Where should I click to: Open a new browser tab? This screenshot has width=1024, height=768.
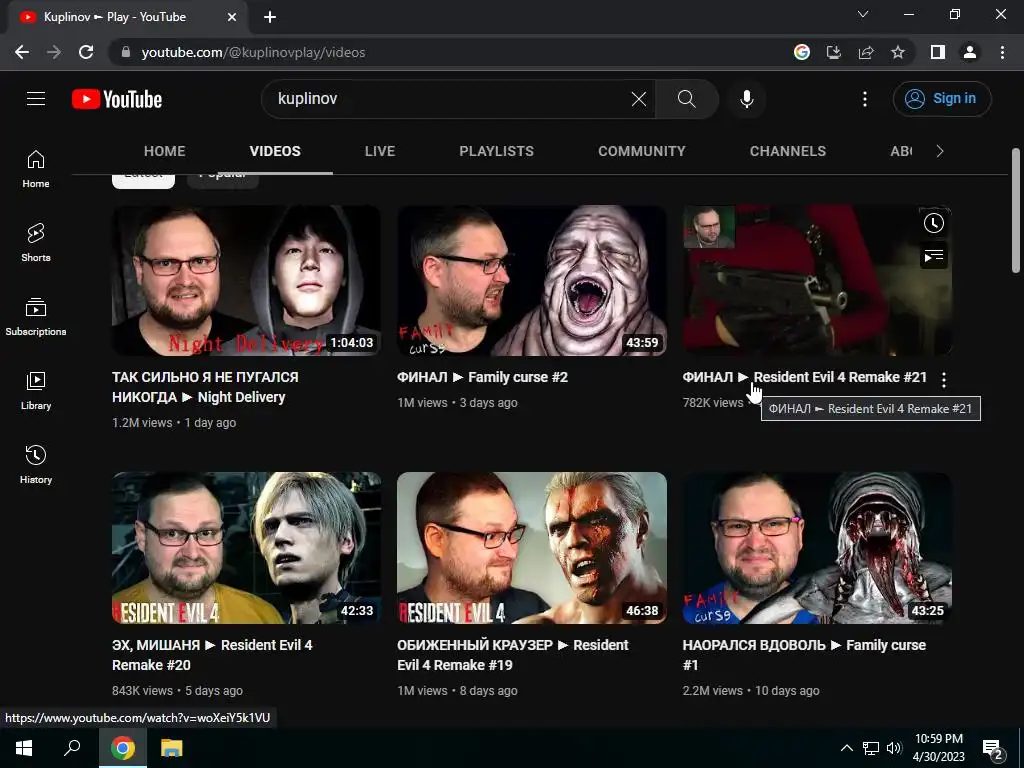click(x=270, y=17)
